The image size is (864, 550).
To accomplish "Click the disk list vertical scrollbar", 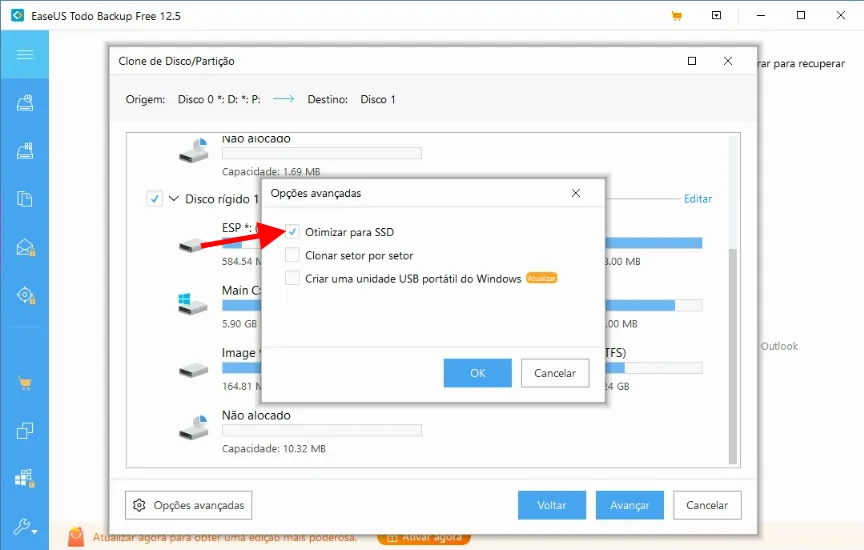I will pyautogui.click(x=733, y=355).
